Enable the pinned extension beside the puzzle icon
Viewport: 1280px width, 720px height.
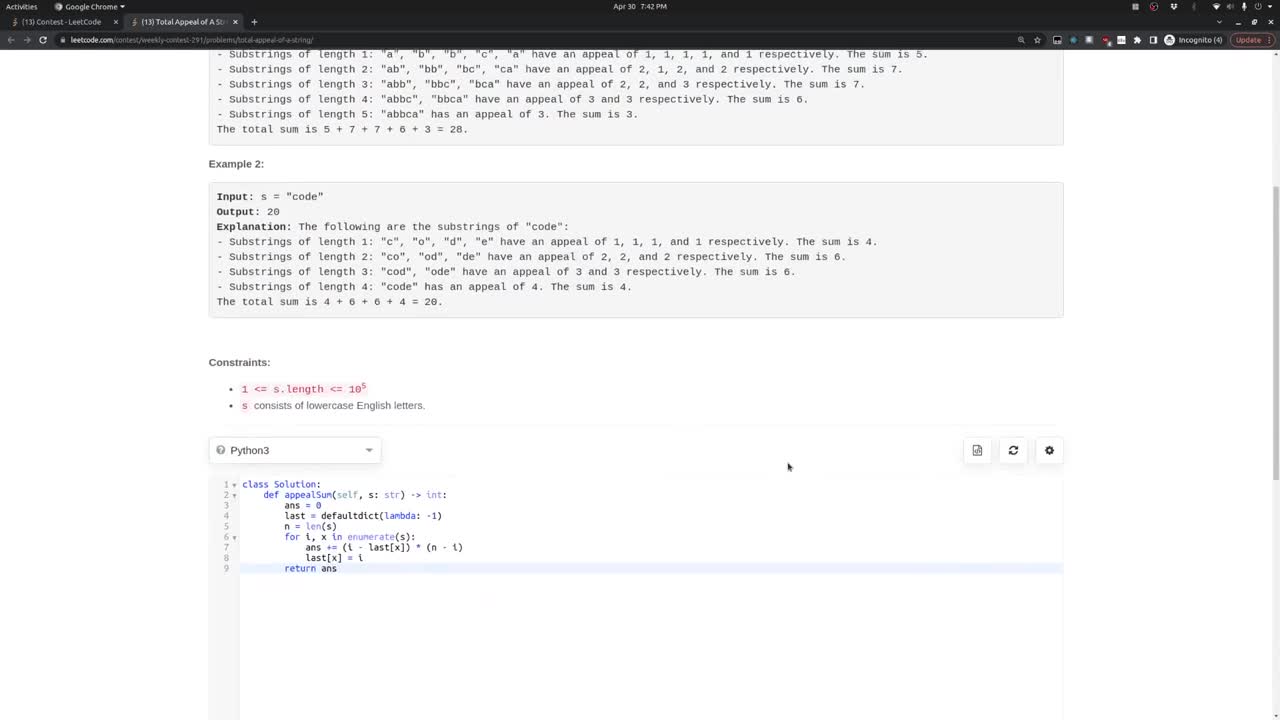[x=1122, y=40]
